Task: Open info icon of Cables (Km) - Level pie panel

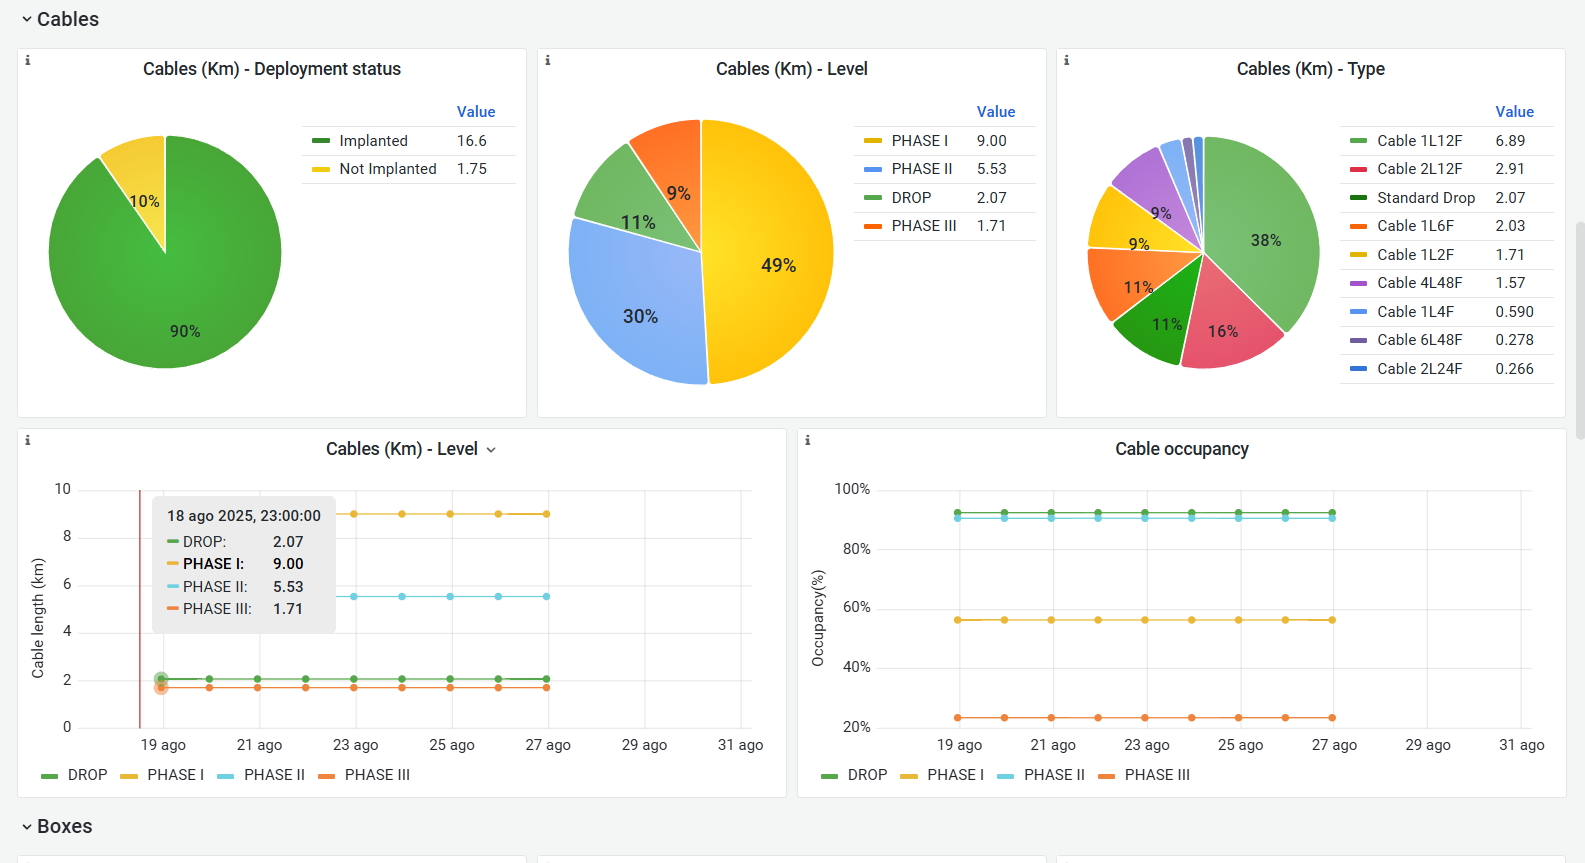Action: (548, 60)
